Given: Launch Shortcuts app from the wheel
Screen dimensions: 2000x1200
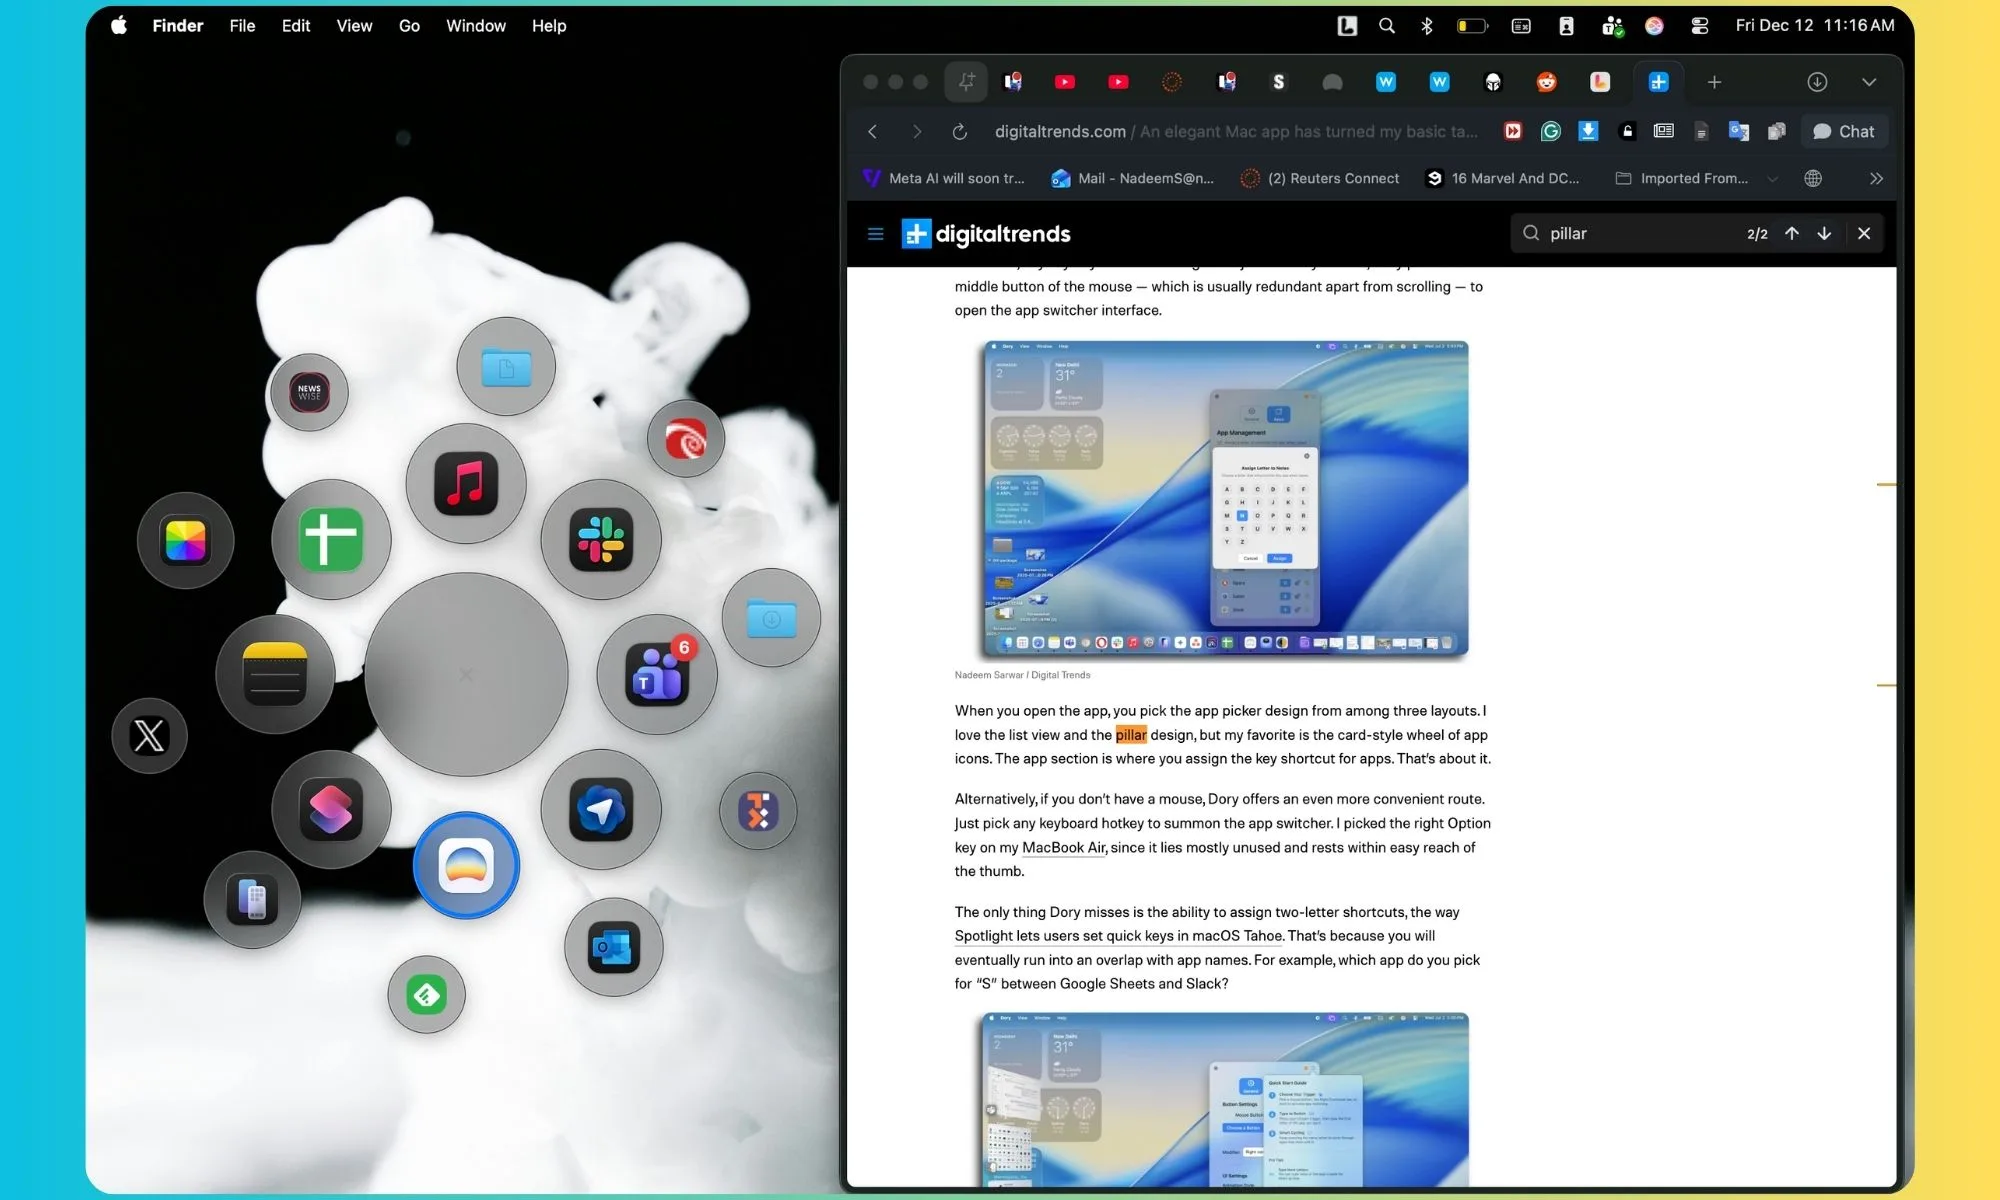Looking at the screenshot, I should pos(331,810).
